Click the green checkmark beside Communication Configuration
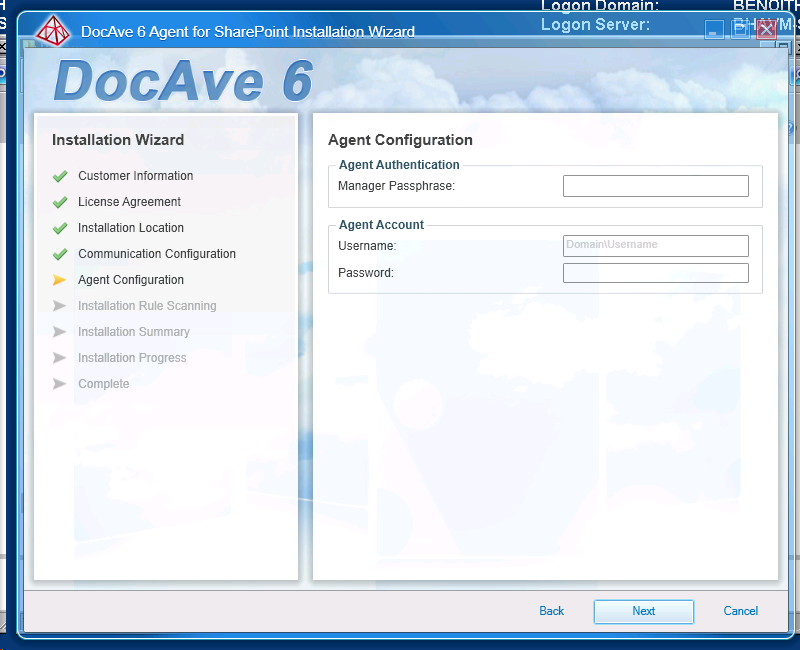Image resolution: width=800 pixels, height=650 pixels. 60,254
